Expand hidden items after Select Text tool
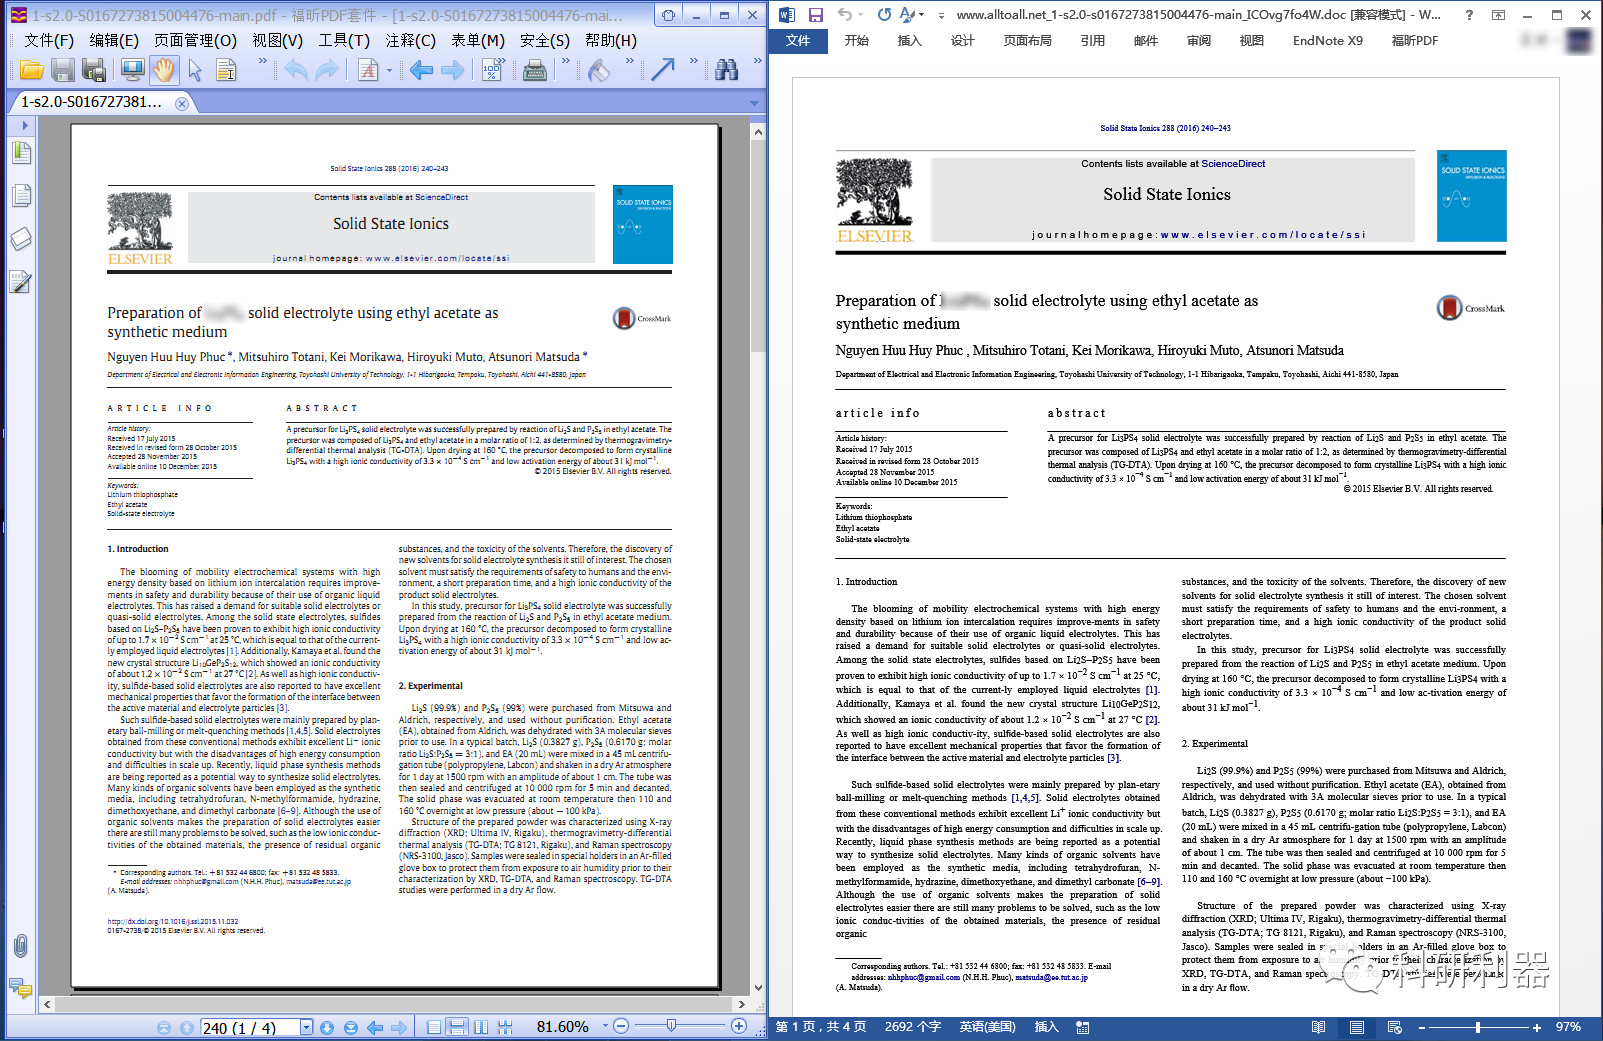This screenshot has height=1041, width=1603. [x=263, y=62]
